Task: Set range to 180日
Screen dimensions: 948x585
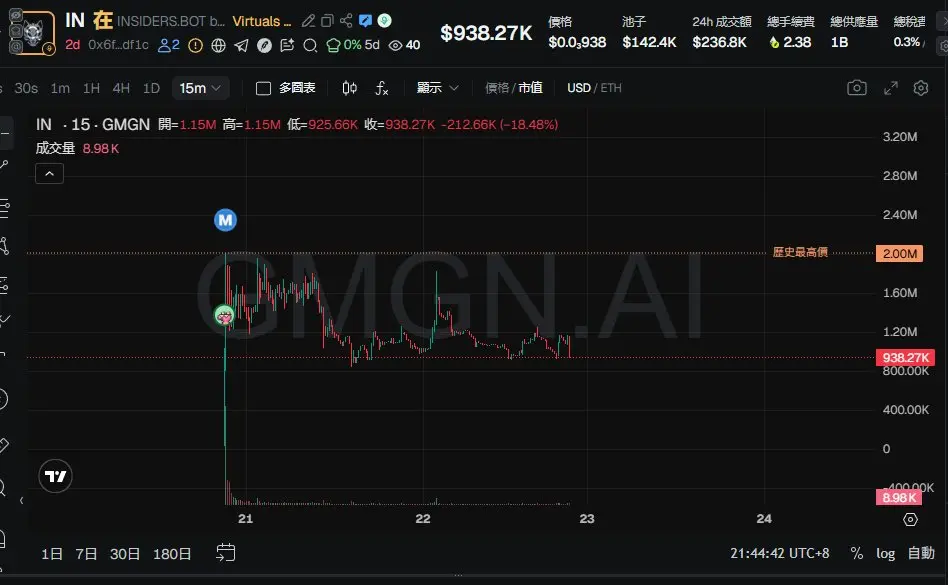Action: [x=172, y=554]
